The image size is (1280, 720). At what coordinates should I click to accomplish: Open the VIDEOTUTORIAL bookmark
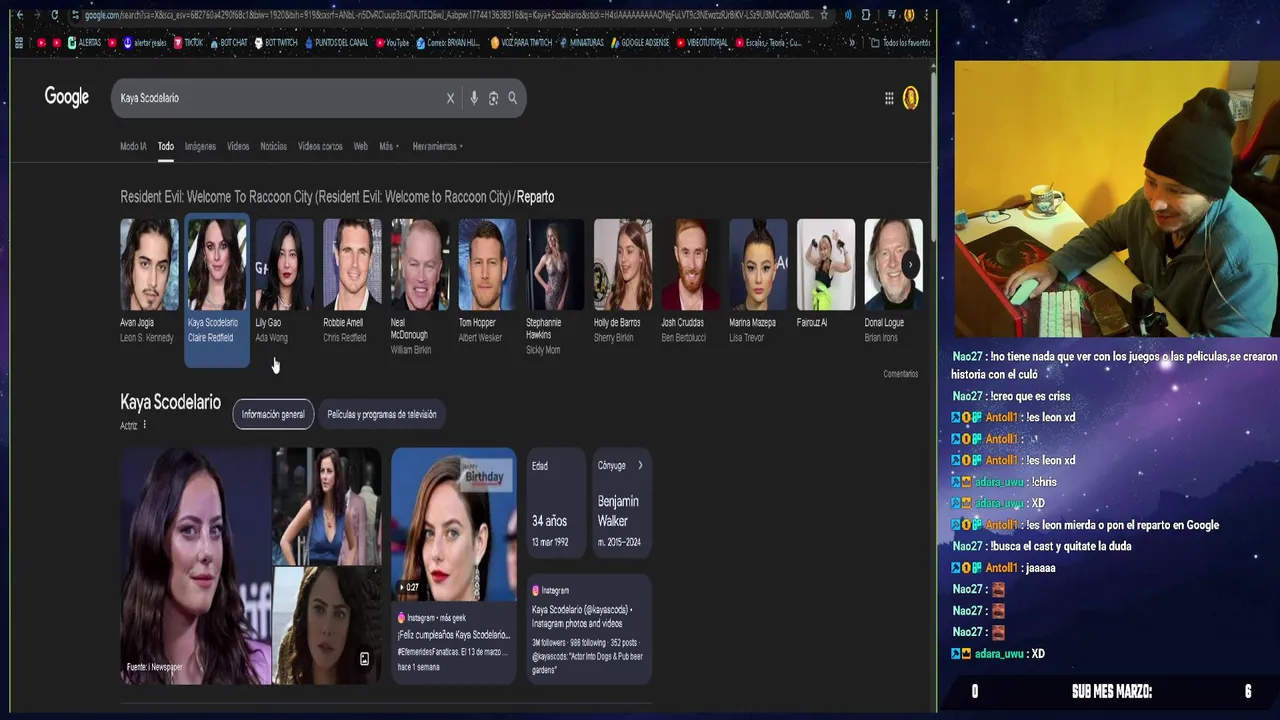702,43
